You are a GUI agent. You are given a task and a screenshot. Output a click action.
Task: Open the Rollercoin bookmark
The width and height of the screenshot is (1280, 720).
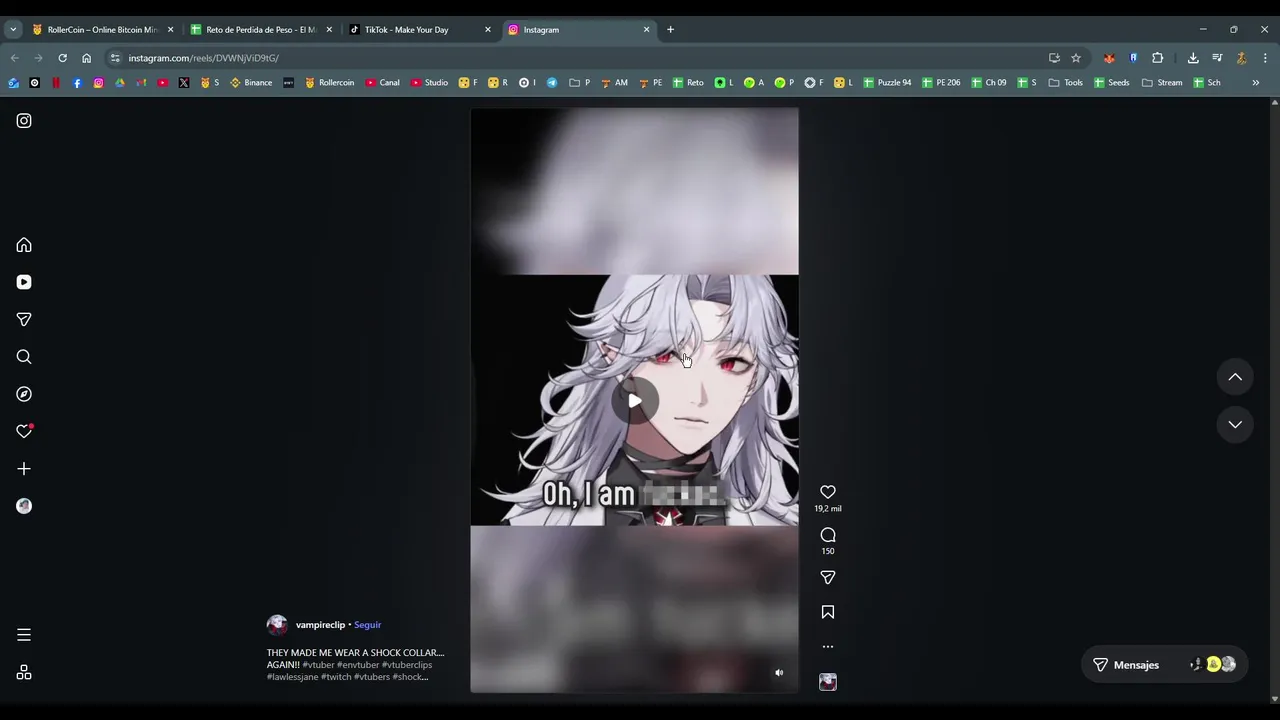(329, 83)
